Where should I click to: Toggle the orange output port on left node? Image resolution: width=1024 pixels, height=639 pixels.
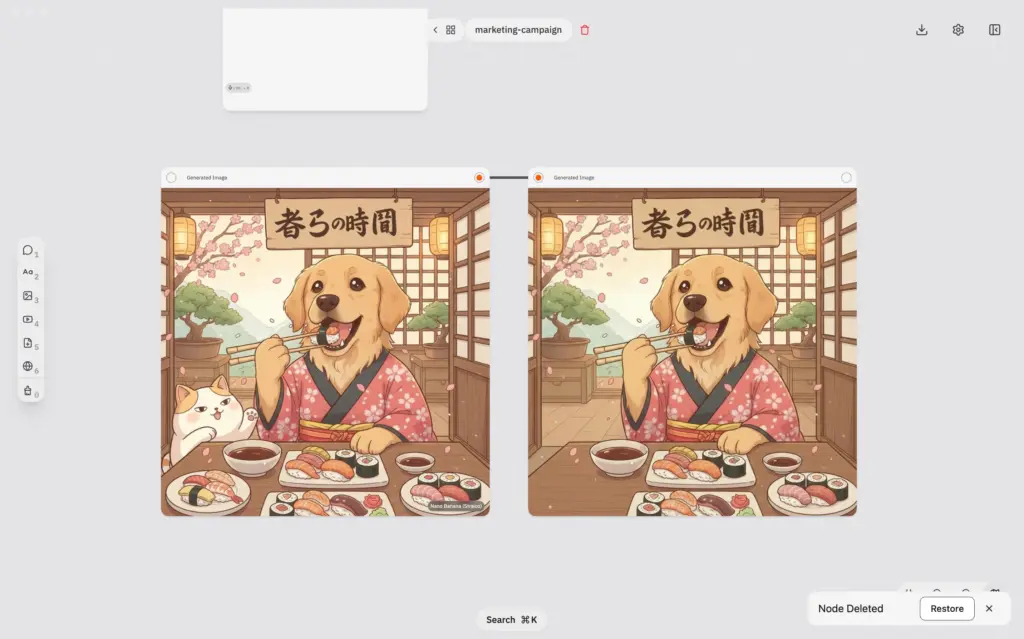[480, 176]
